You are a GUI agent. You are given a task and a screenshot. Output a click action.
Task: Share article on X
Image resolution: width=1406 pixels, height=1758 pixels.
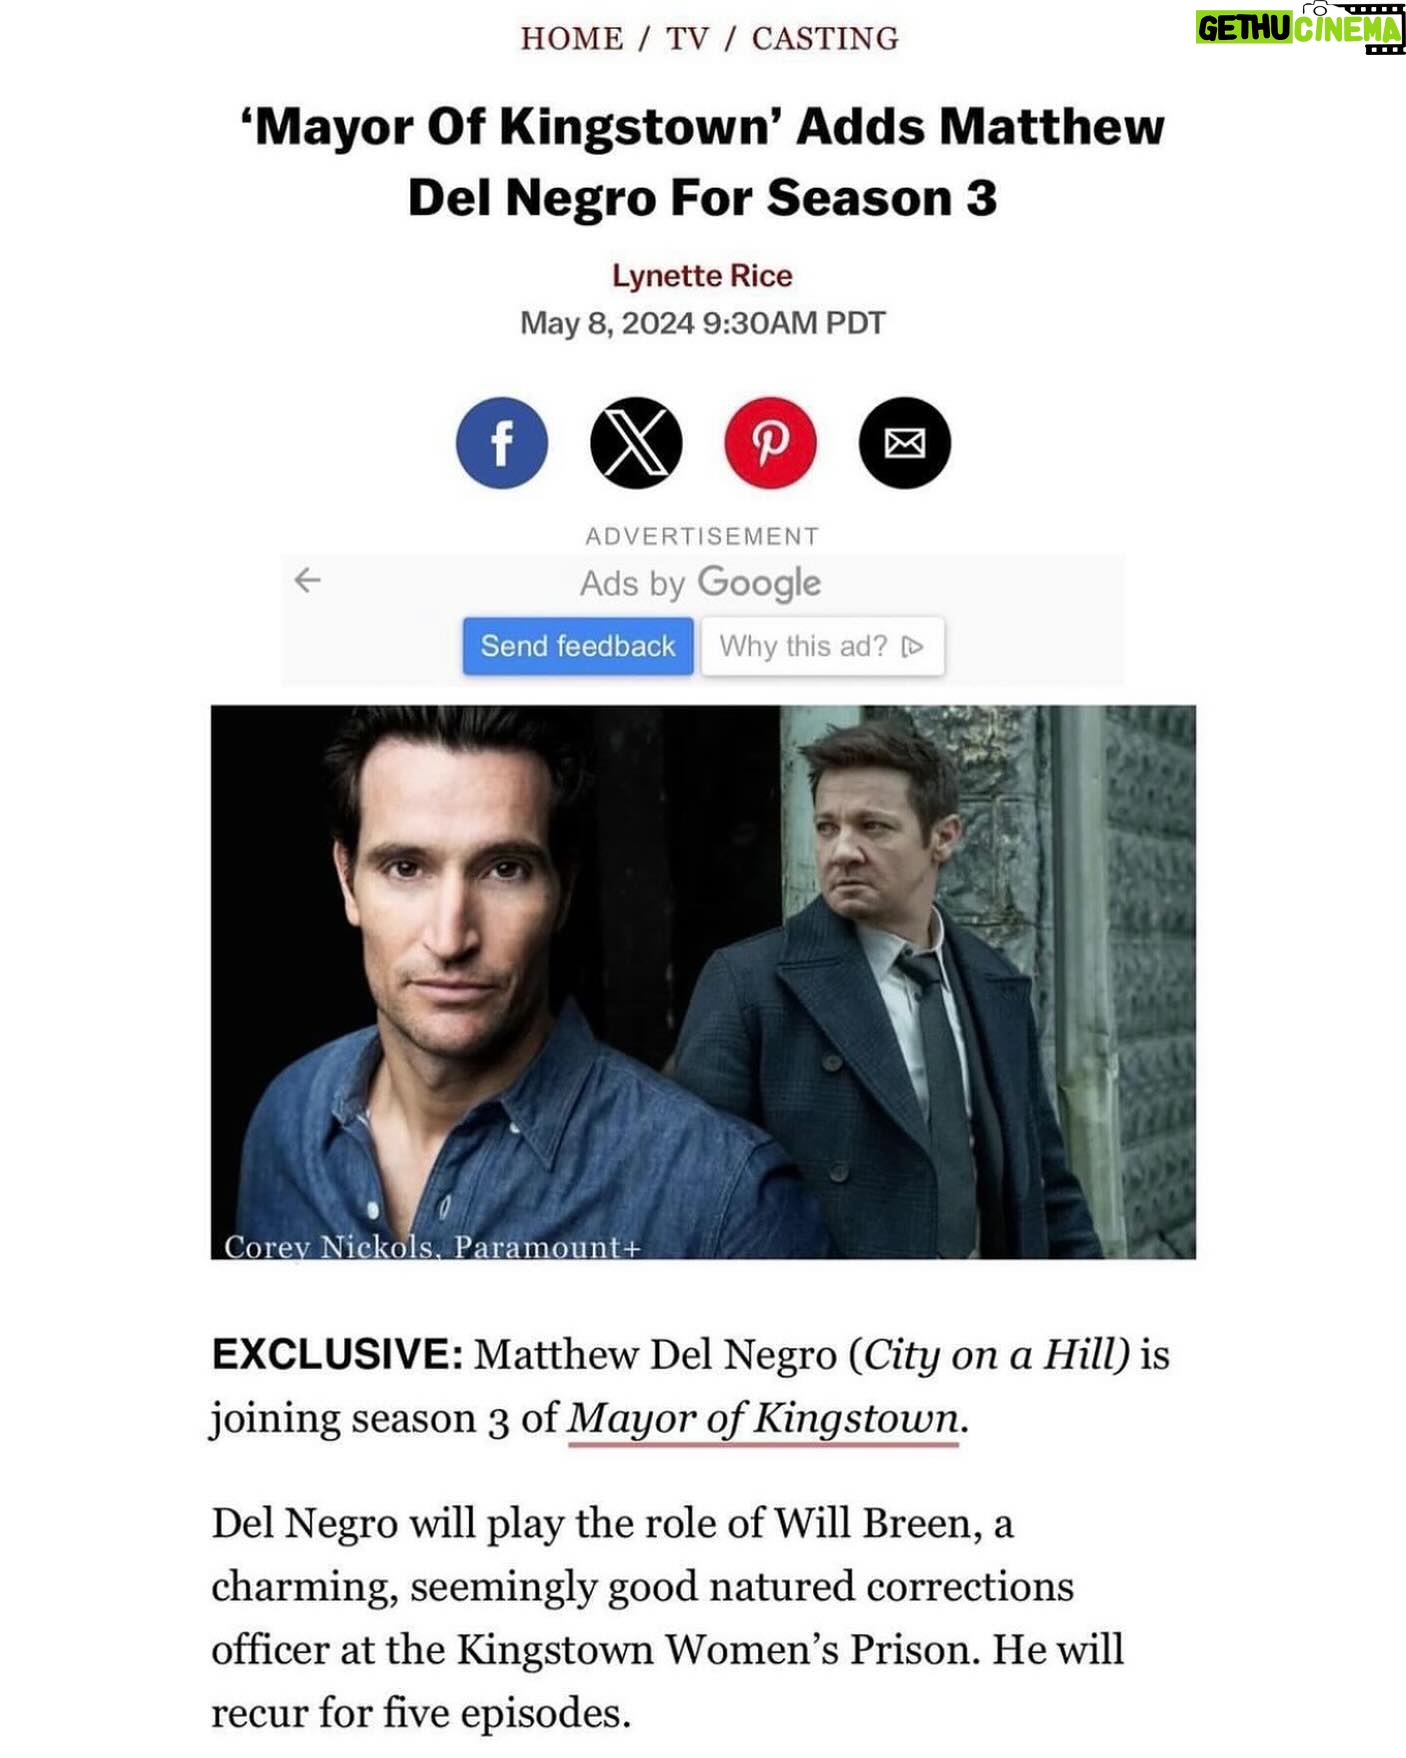[x=636, y=443]
